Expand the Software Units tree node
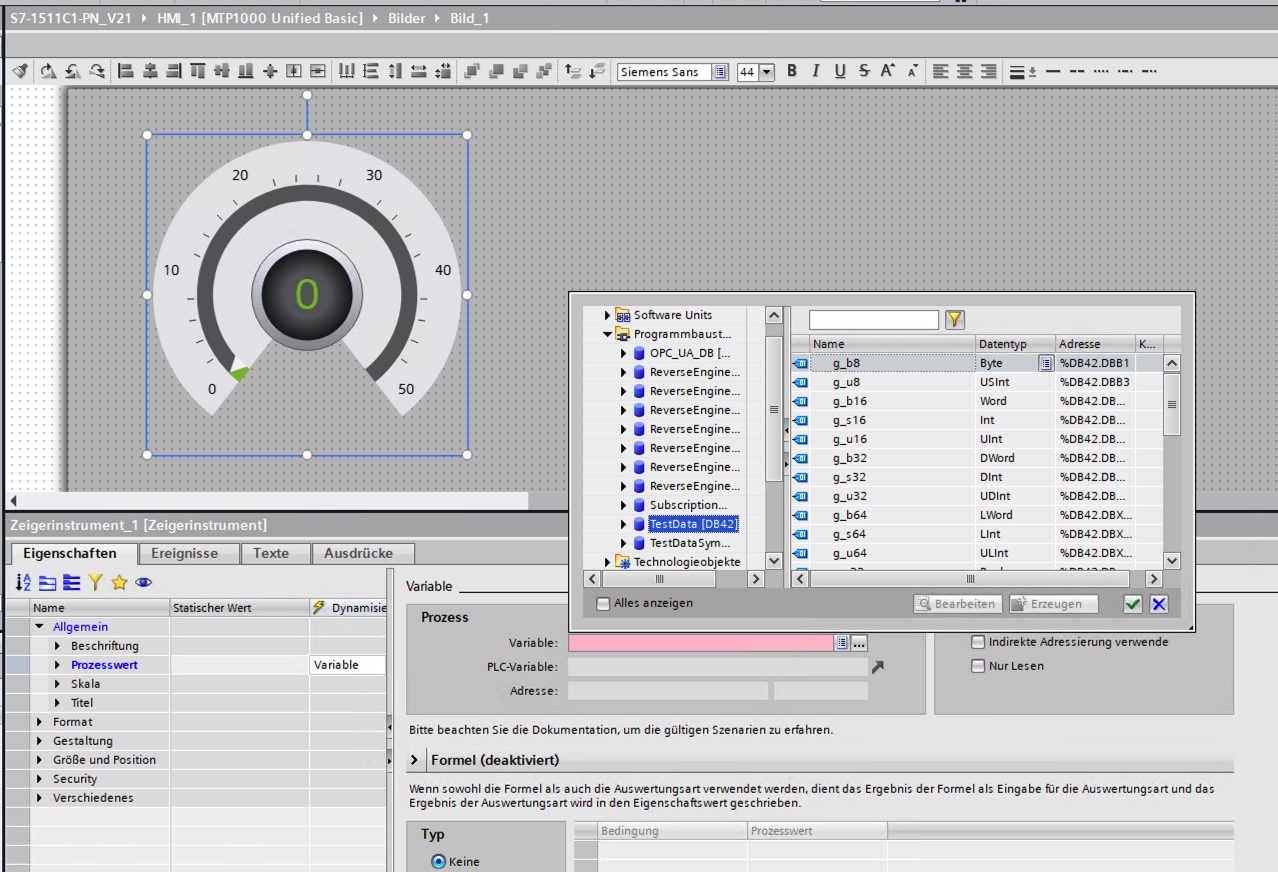Screen dimensions: 1278x872 pyautogui.click(x=607, y=315)
